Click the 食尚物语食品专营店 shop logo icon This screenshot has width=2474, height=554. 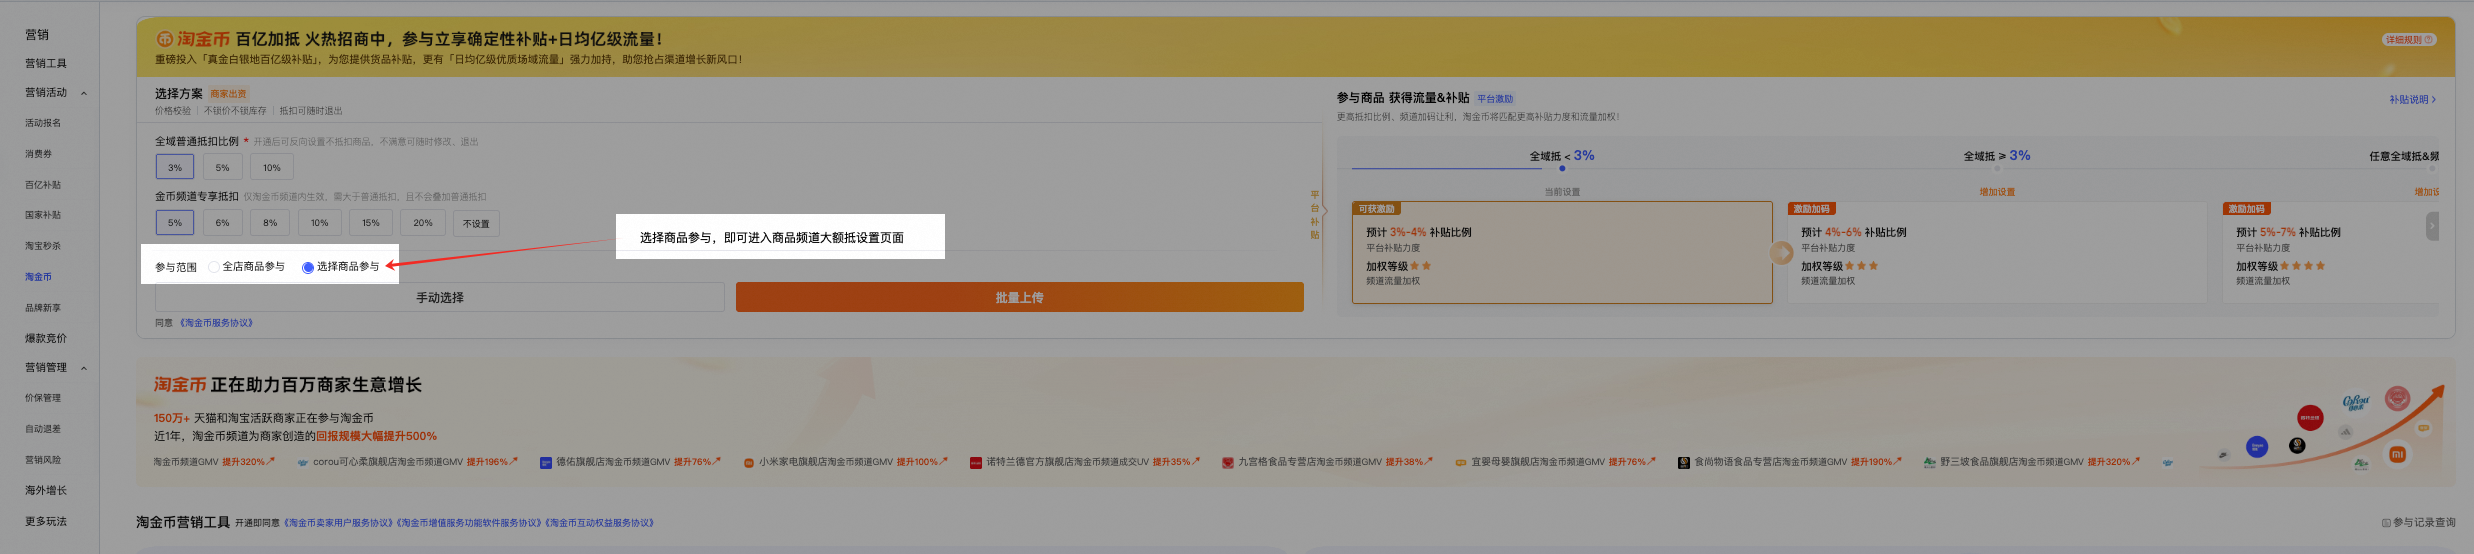1684,463
